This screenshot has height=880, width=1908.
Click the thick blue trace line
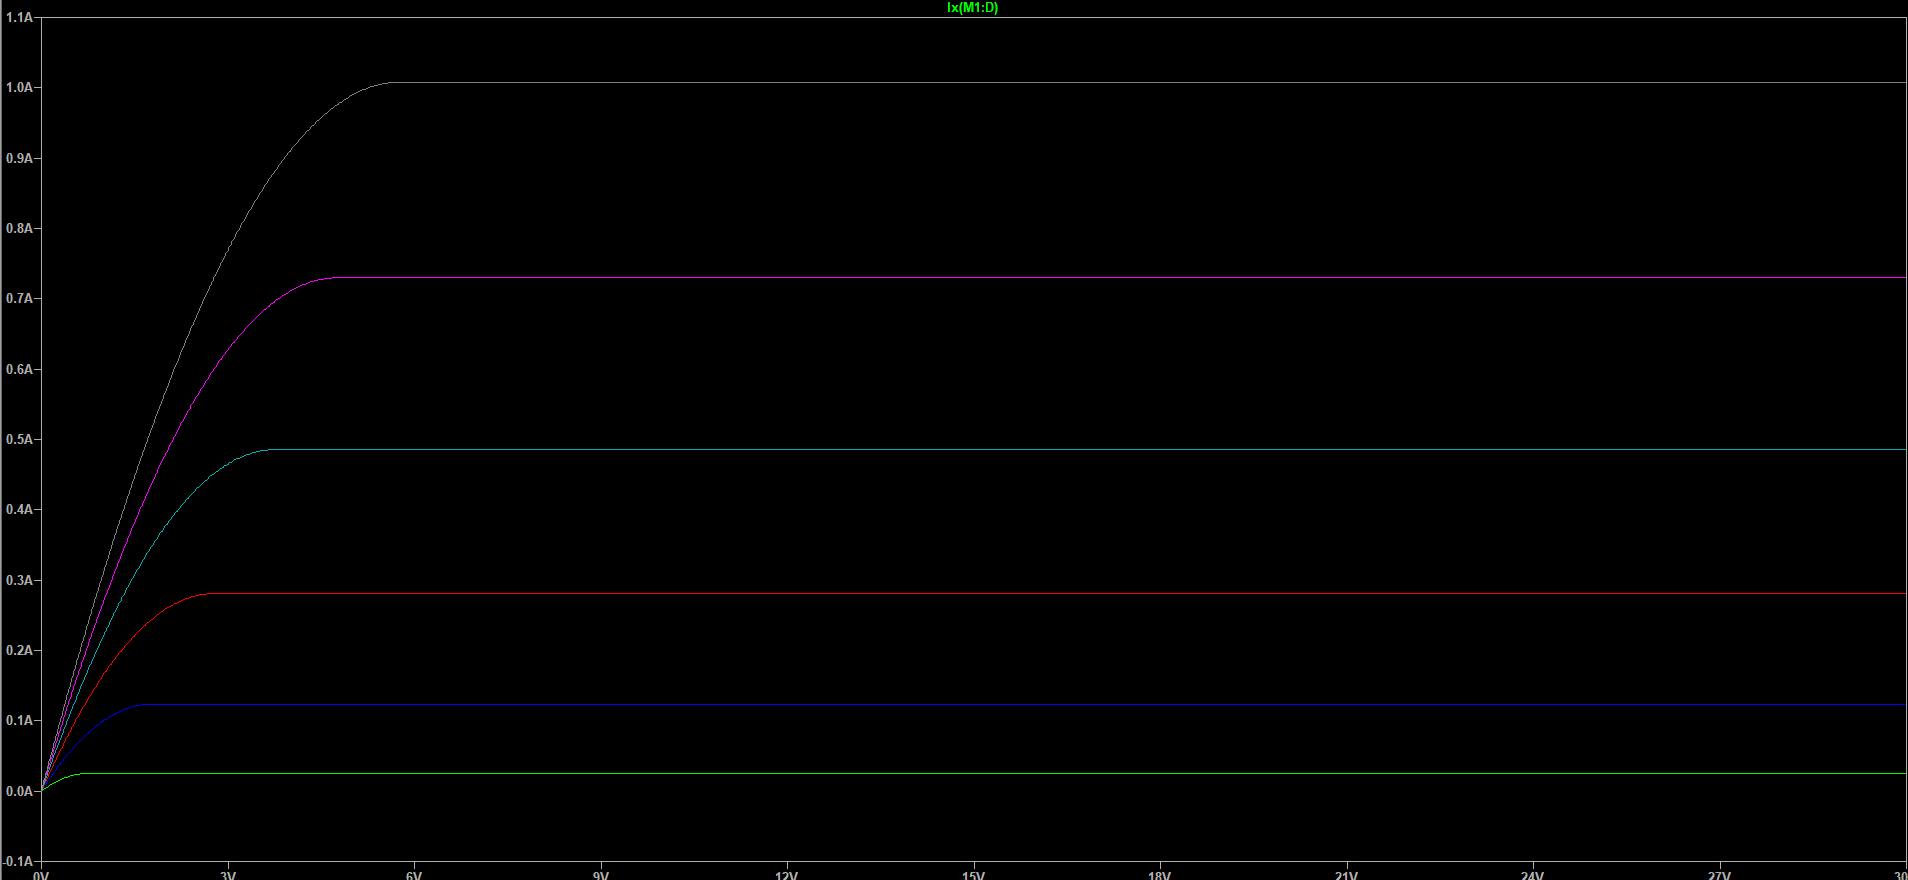click(1025, 705)
